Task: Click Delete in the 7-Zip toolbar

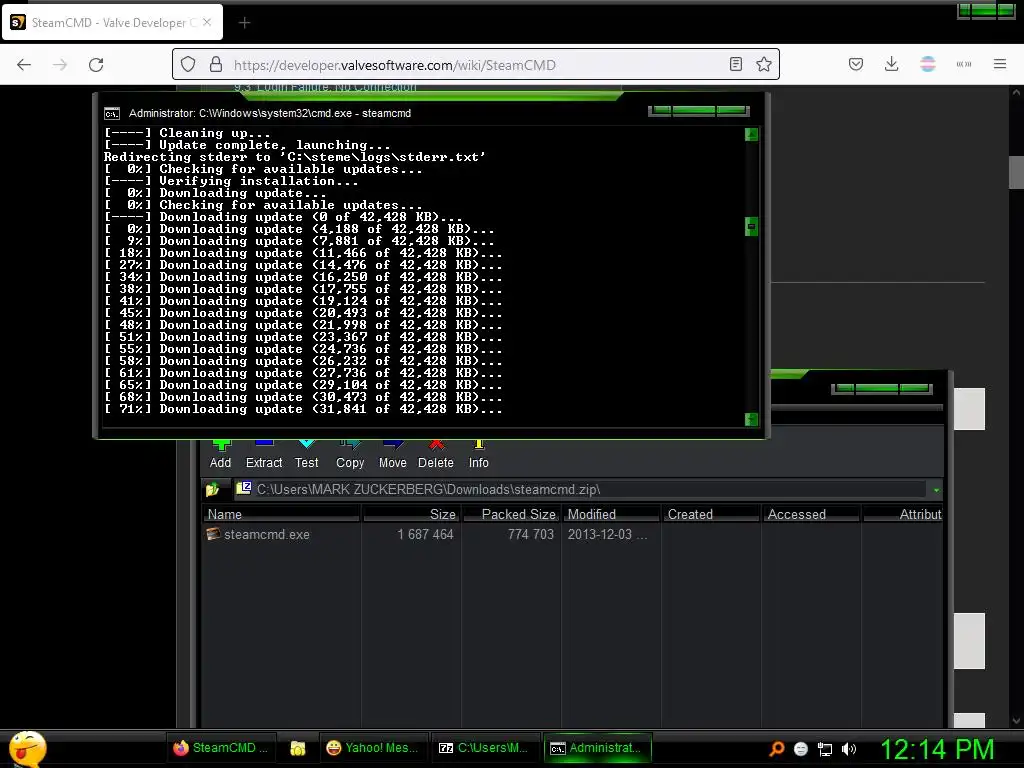Action: [436, 455]
